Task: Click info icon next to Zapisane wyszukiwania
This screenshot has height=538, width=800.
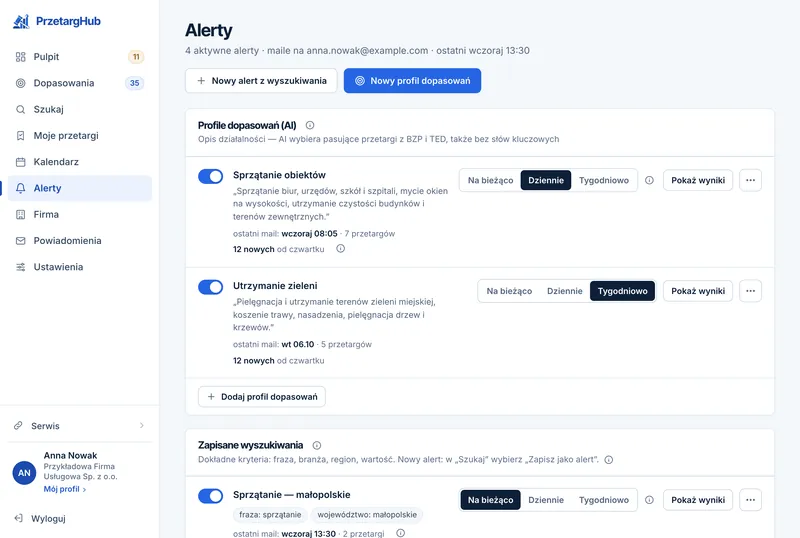Action: (316, 445)
